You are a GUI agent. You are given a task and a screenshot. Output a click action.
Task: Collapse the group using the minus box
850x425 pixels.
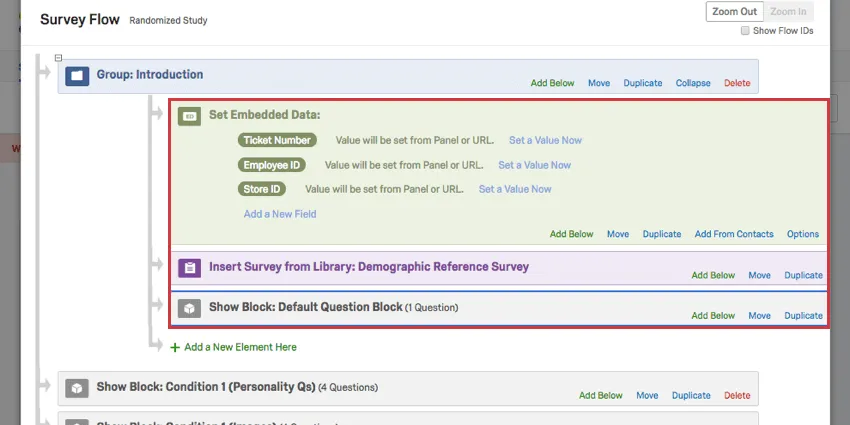coord(59,58)
